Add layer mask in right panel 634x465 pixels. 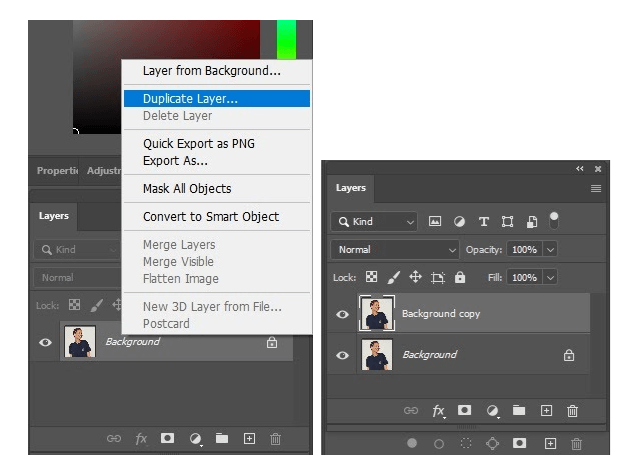coord(465,410)
